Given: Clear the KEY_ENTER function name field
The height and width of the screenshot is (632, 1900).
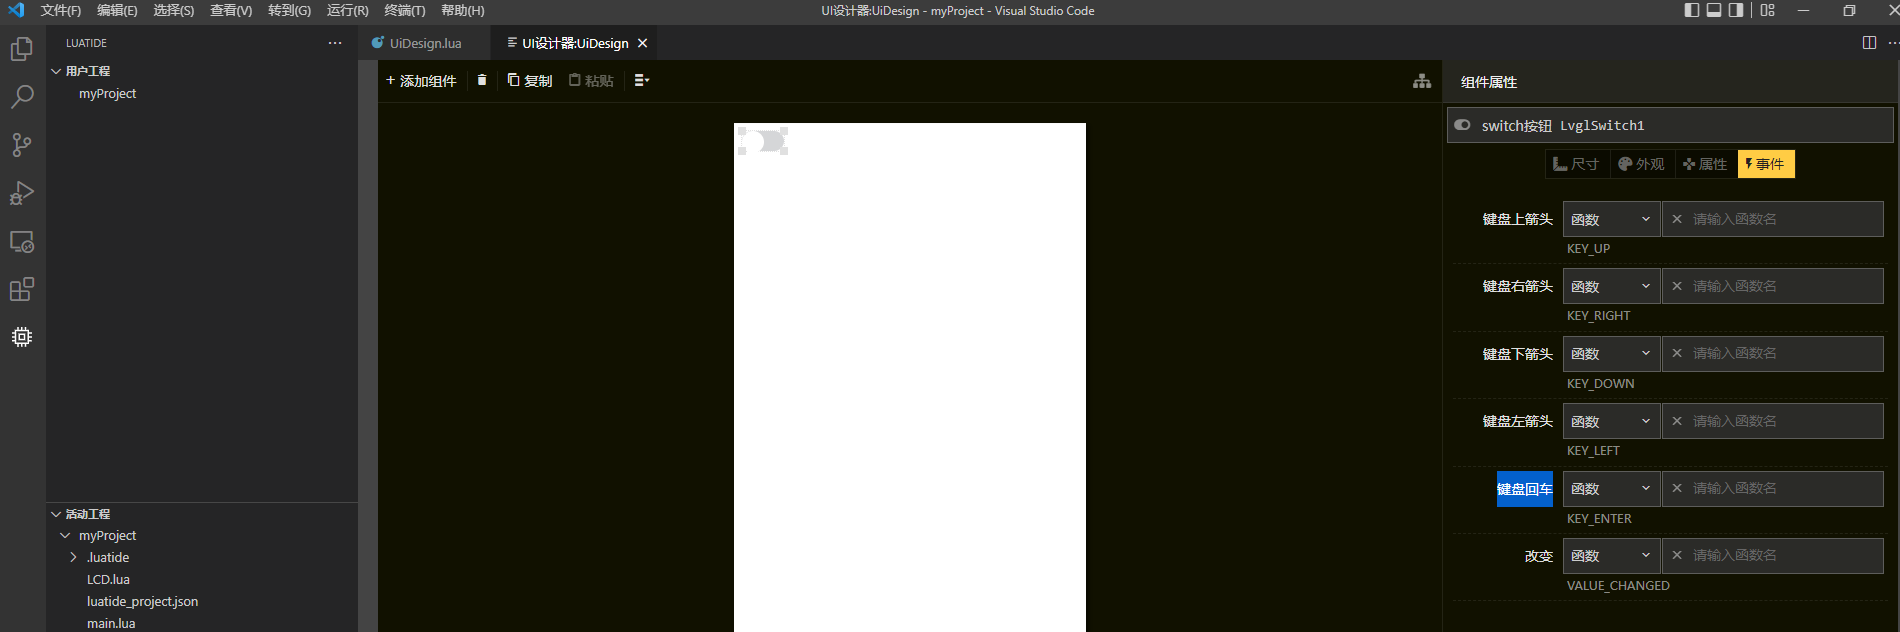Looking at the screenshot, I should click(1677, 488).
